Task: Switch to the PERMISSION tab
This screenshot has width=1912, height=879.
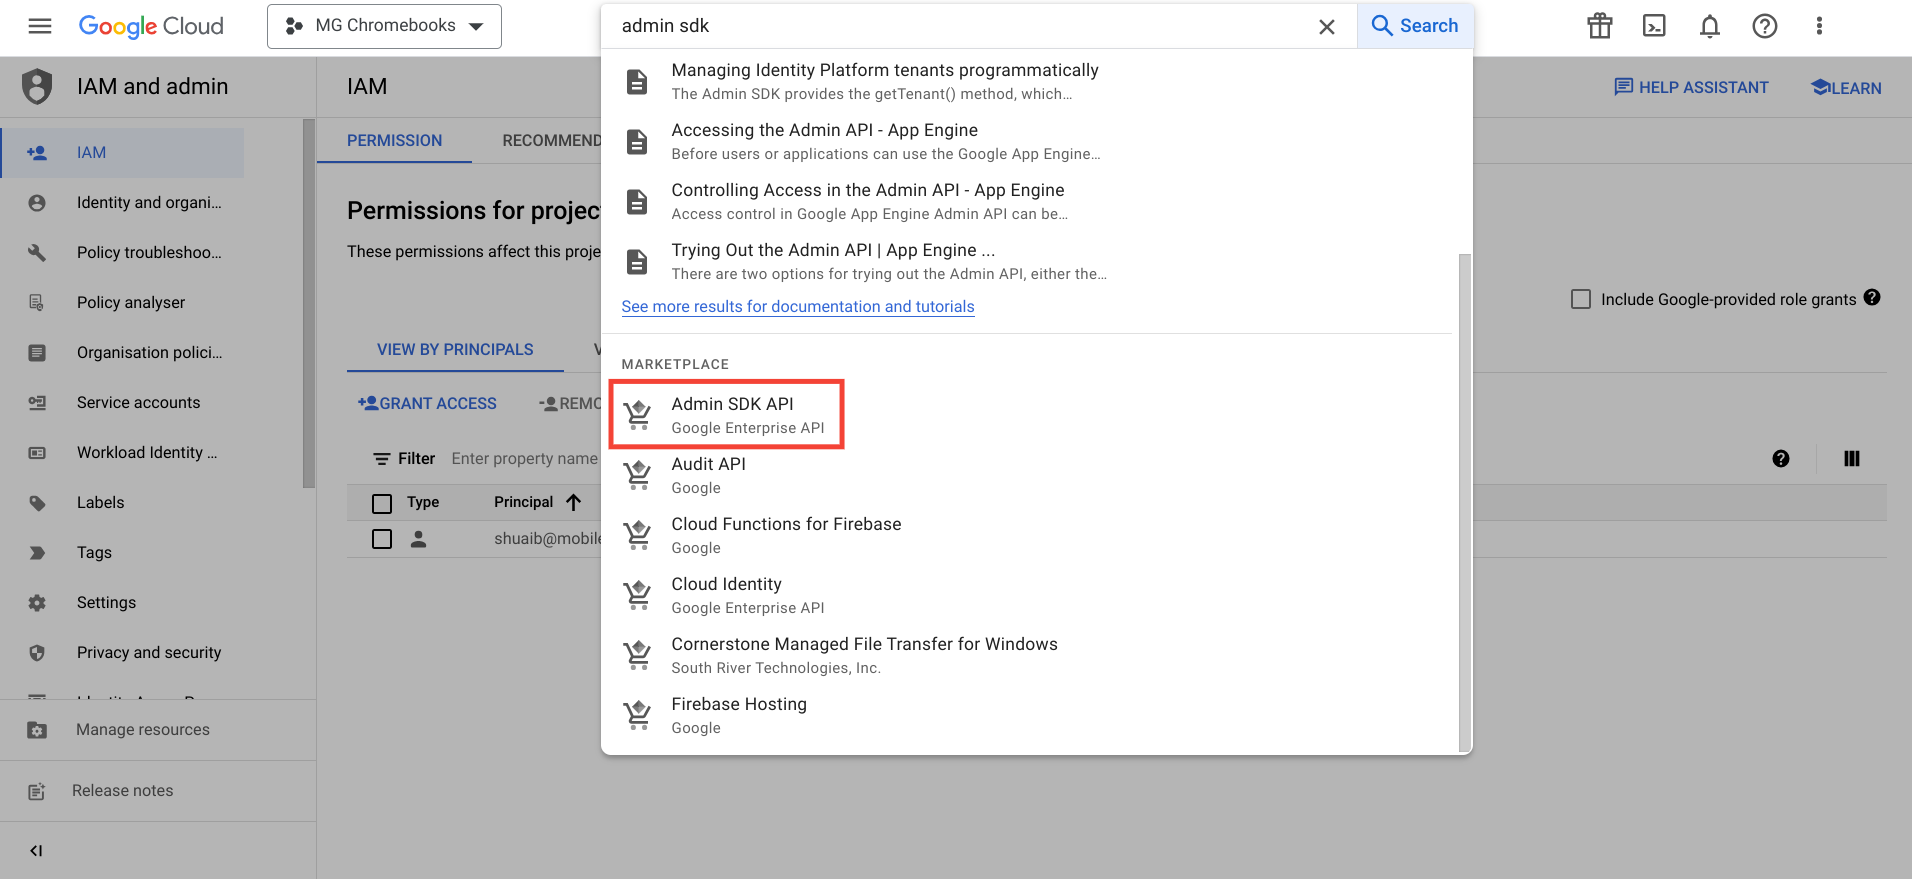Action: tap(394, 141)
